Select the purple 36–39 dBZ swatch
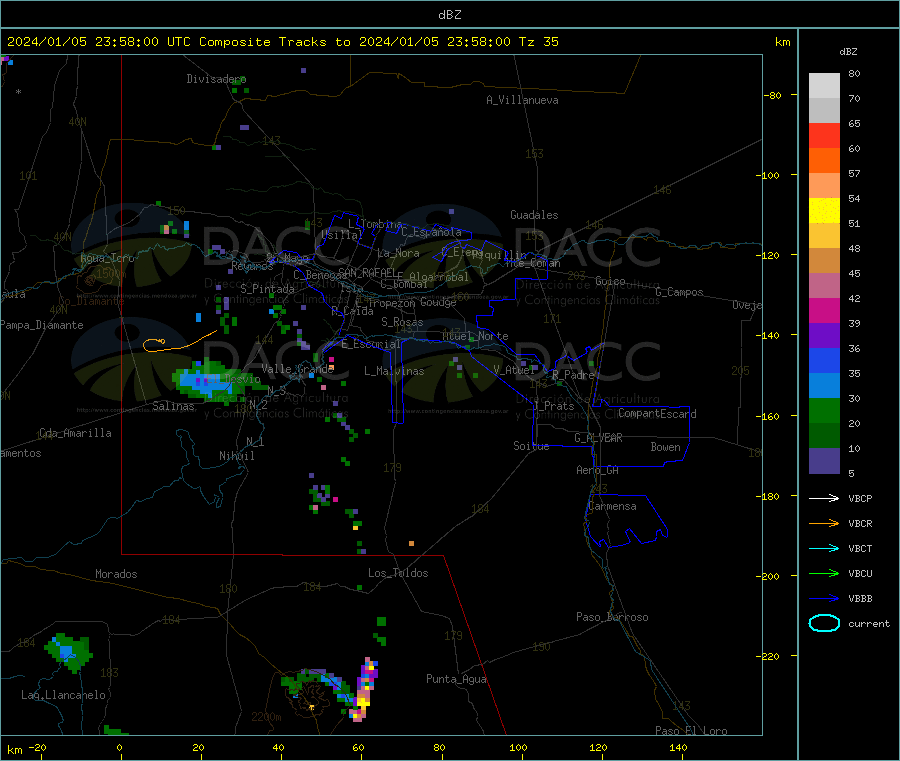This screenshot has width=900, height=761. (824, 336)
